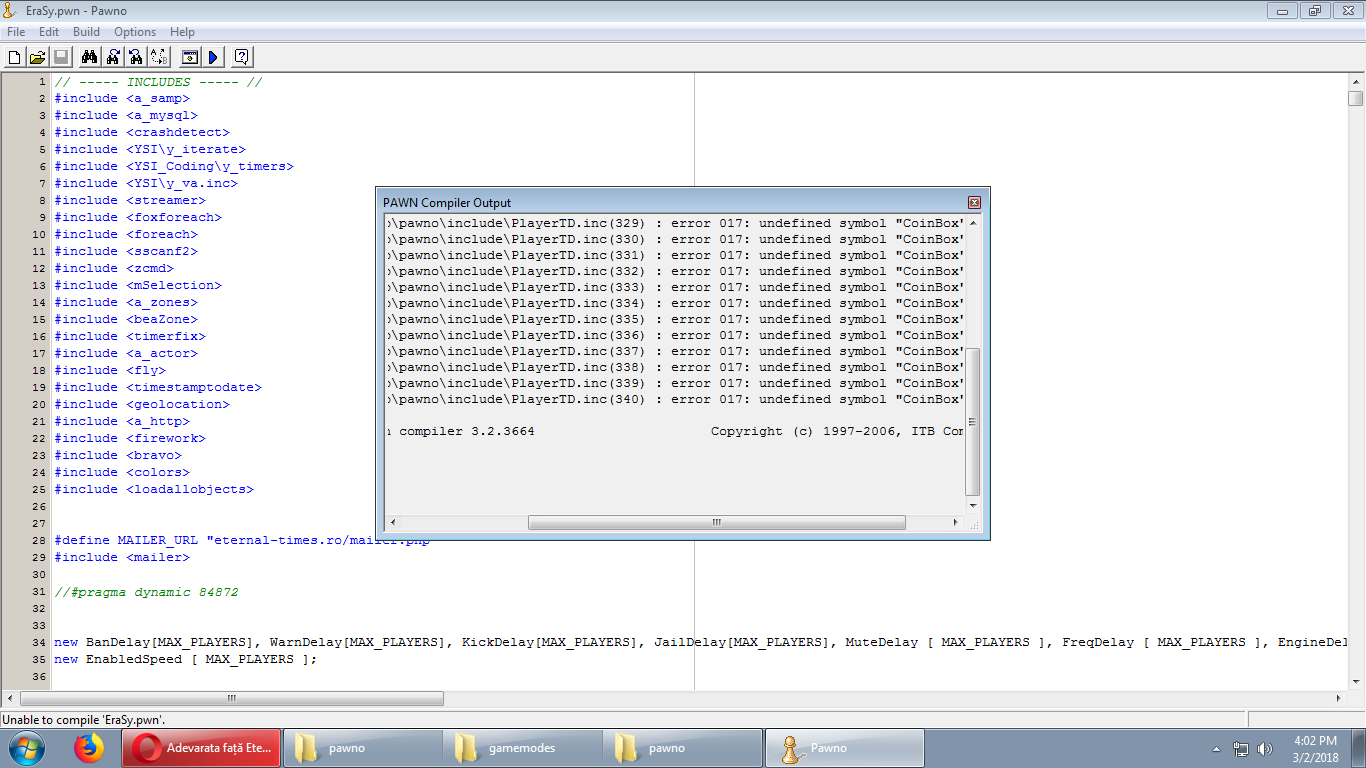Click the Compile window-gear icon

click(x=189, y=57)
